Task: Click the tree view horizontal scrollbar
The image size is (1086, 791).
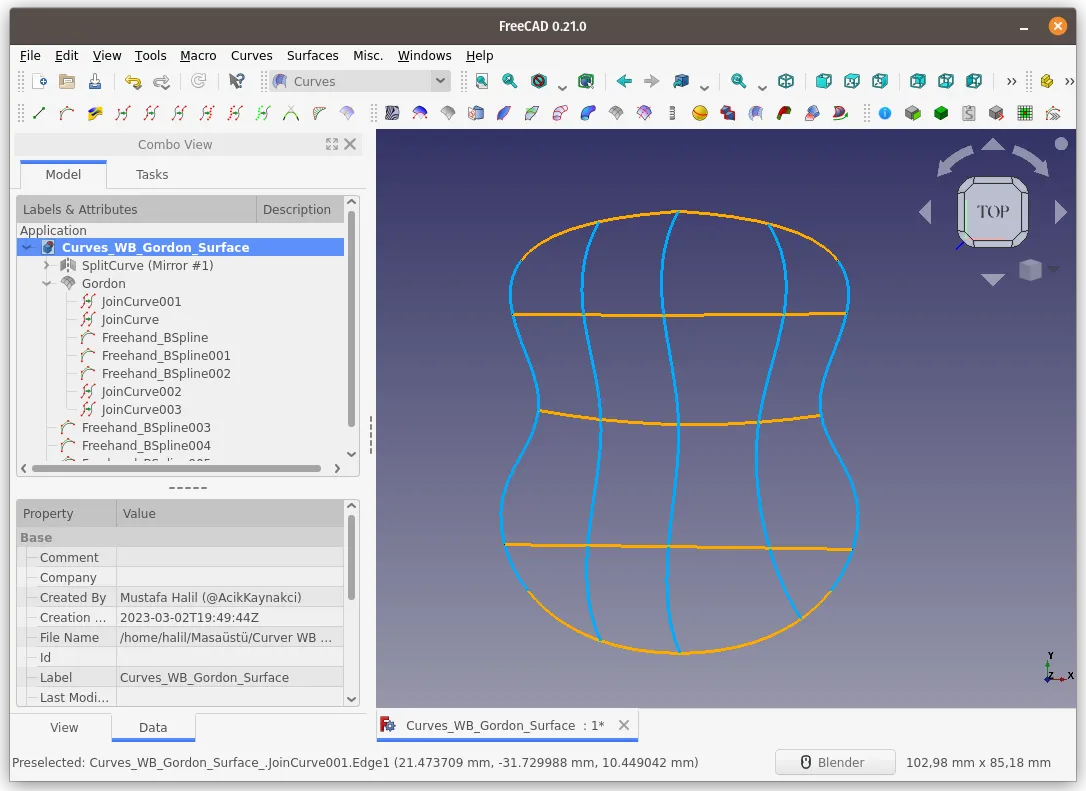Action: [176, 468]
